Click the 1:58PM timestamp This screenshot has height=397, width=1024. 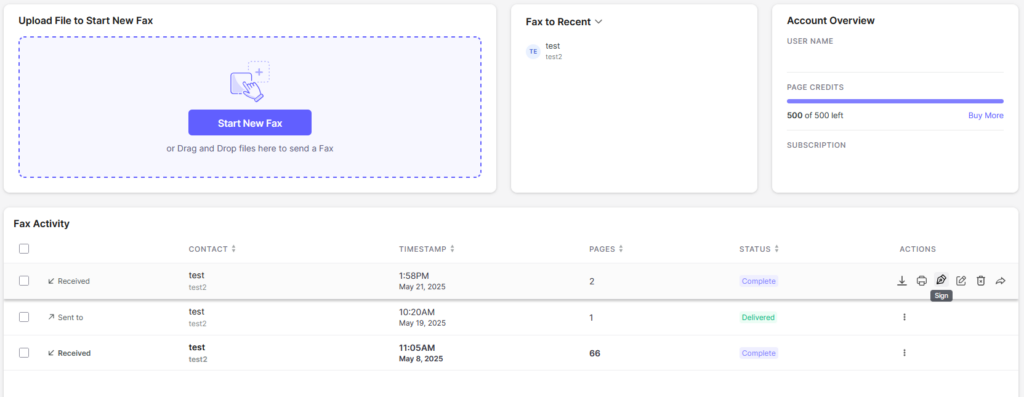414,276
